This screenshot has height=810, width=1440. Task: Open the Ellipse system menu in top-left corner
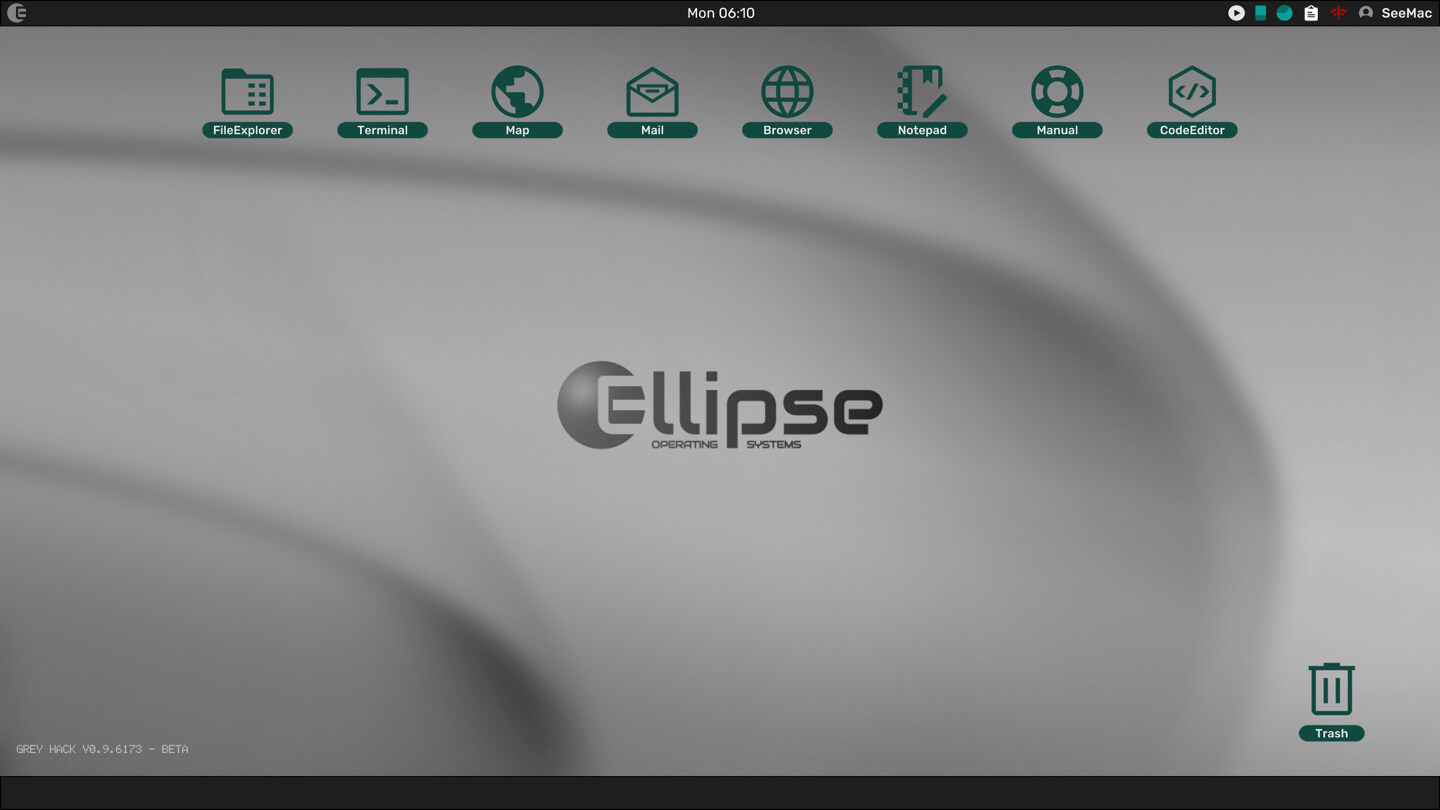pyautogui.click(x=17, y=13)
